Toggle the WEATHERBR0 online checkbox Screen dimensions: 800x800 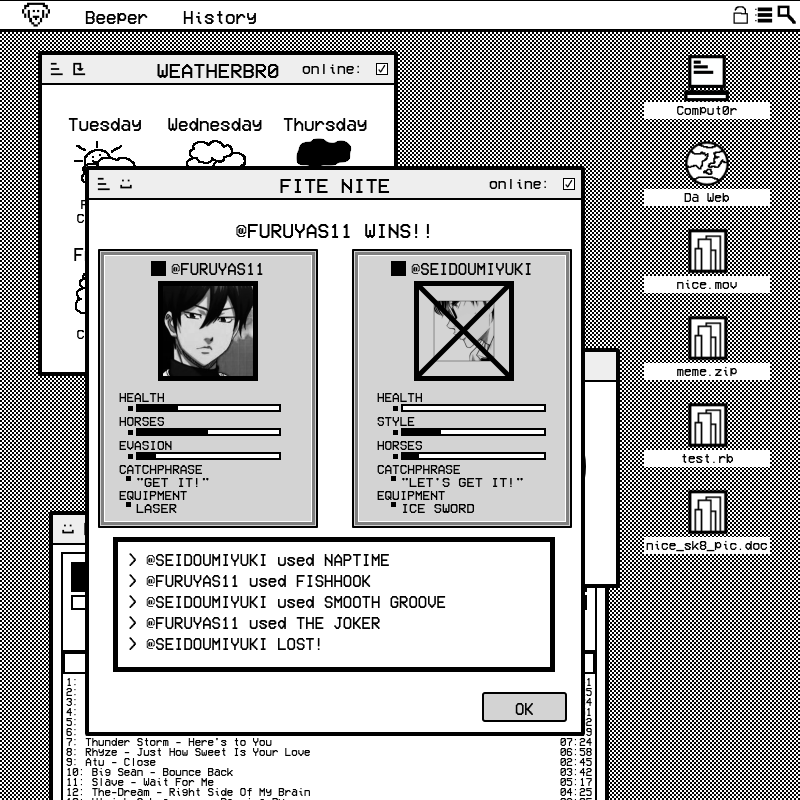[x=382, y=69]
